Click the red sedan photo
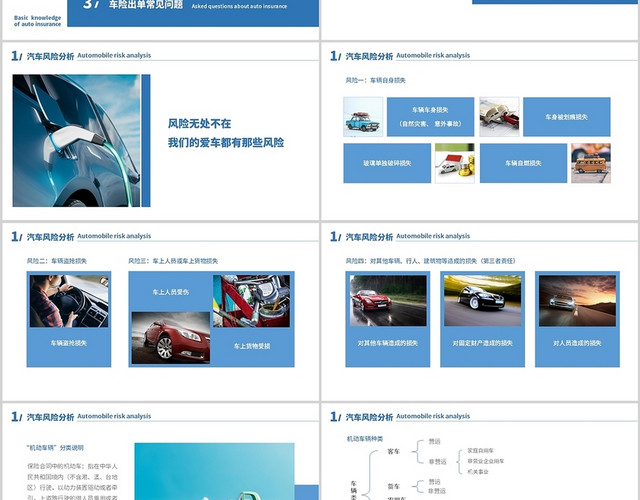 tap(170, 338)
